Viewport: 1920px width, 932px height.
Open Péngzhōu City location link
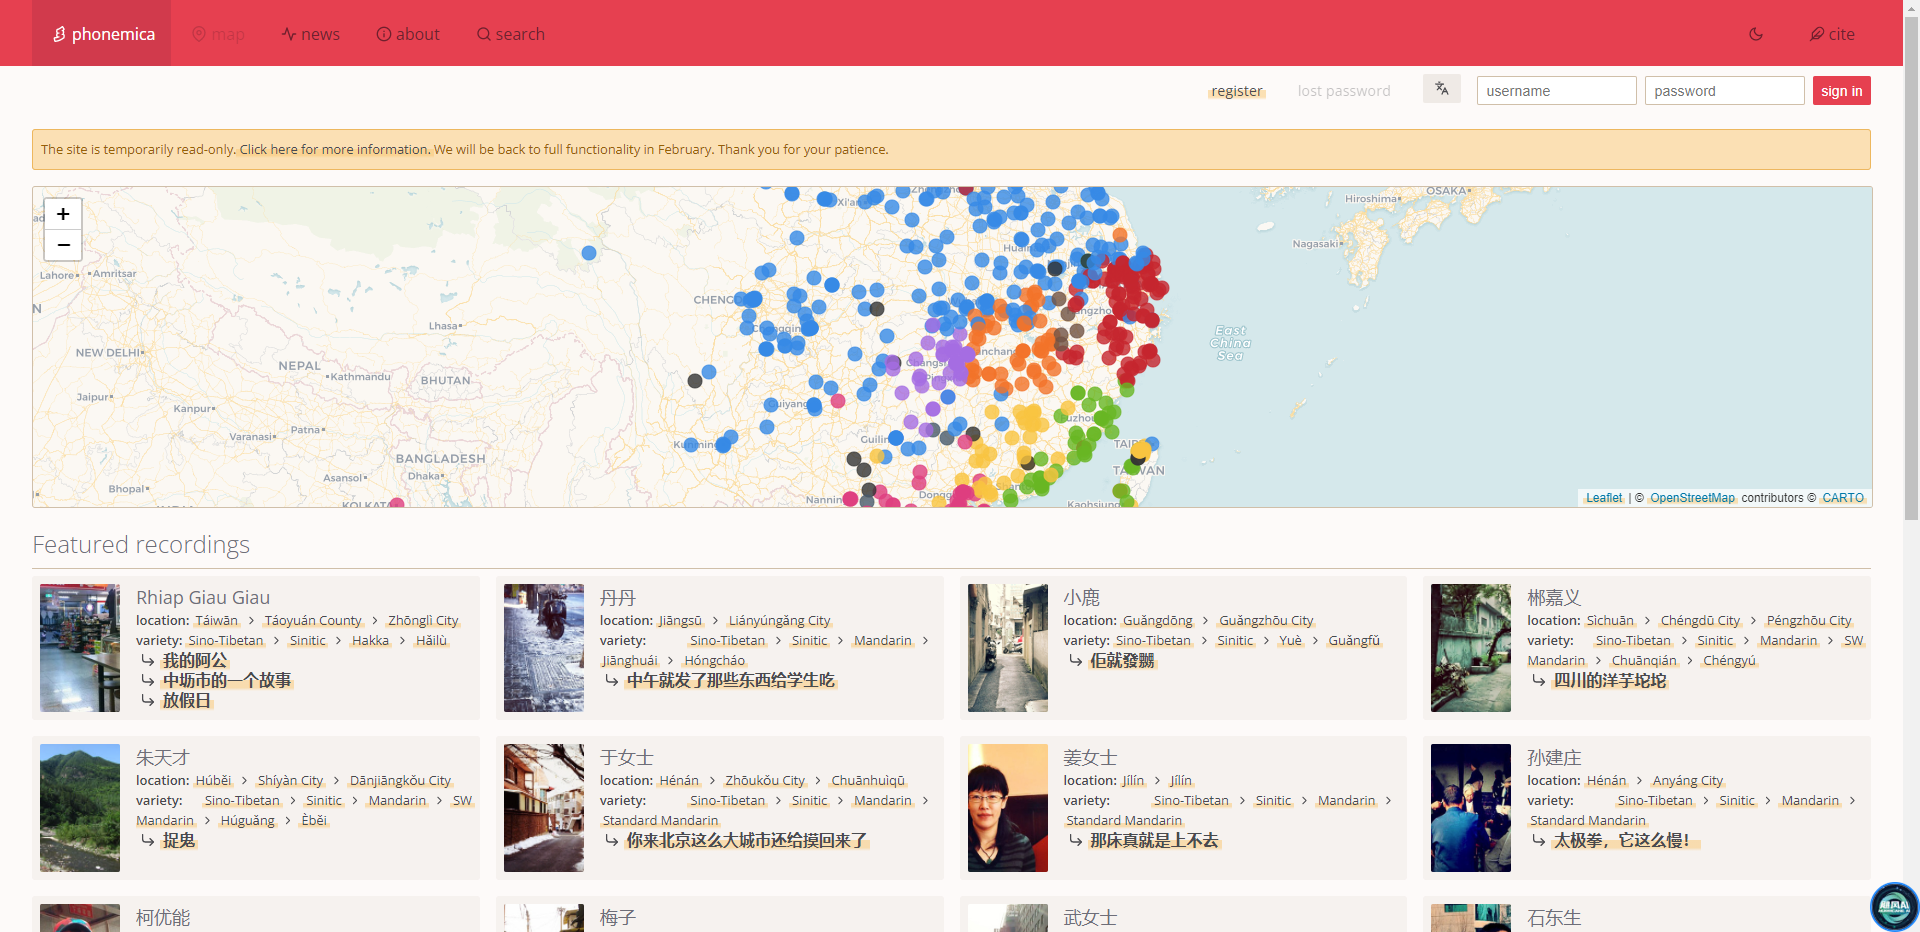point(1809,621)
